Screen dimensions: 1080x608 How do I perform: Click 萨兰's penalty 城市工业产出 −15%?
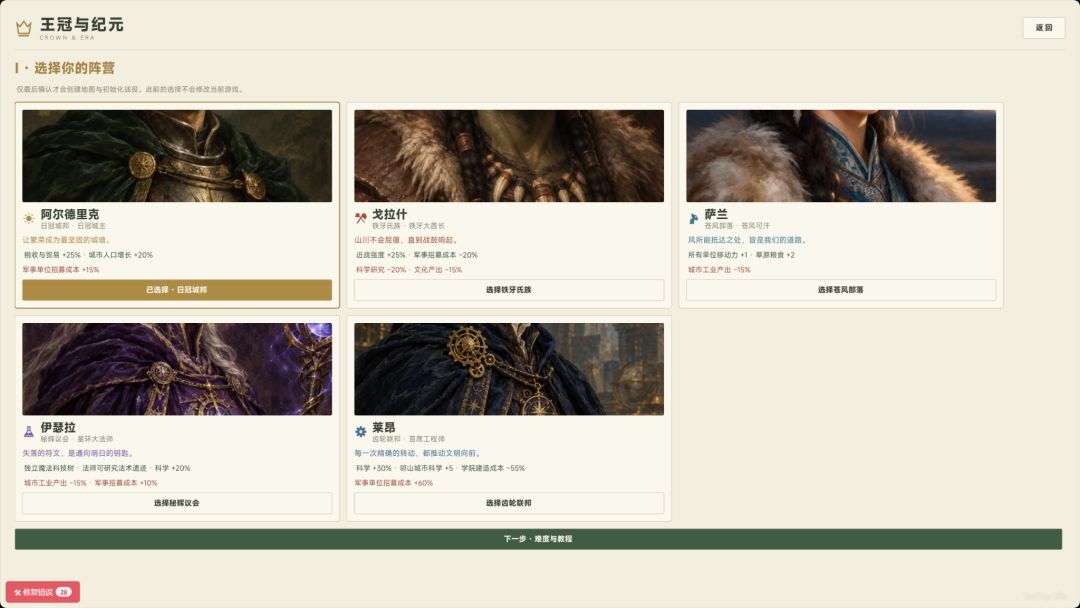719,270
